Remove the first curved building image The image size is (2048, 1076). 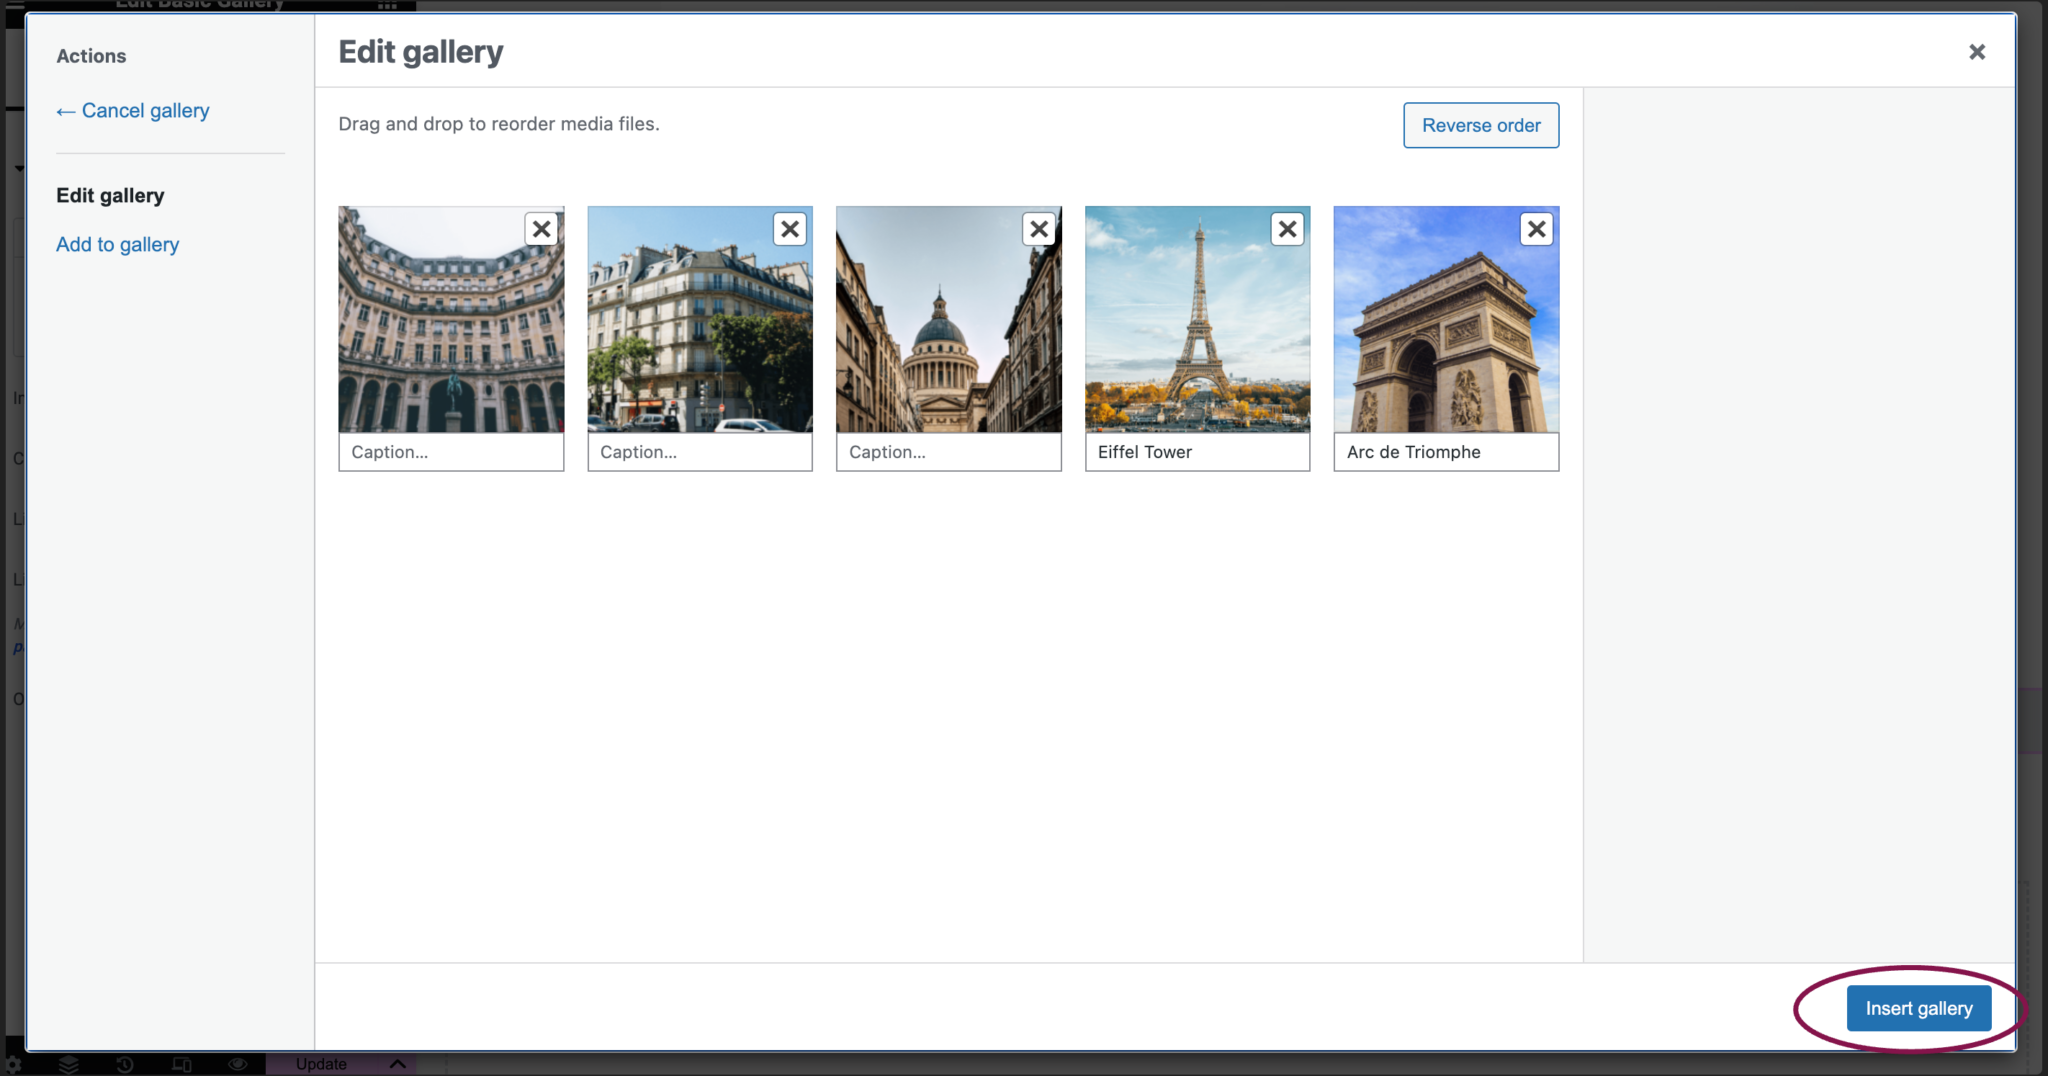(x=541, y=229)
